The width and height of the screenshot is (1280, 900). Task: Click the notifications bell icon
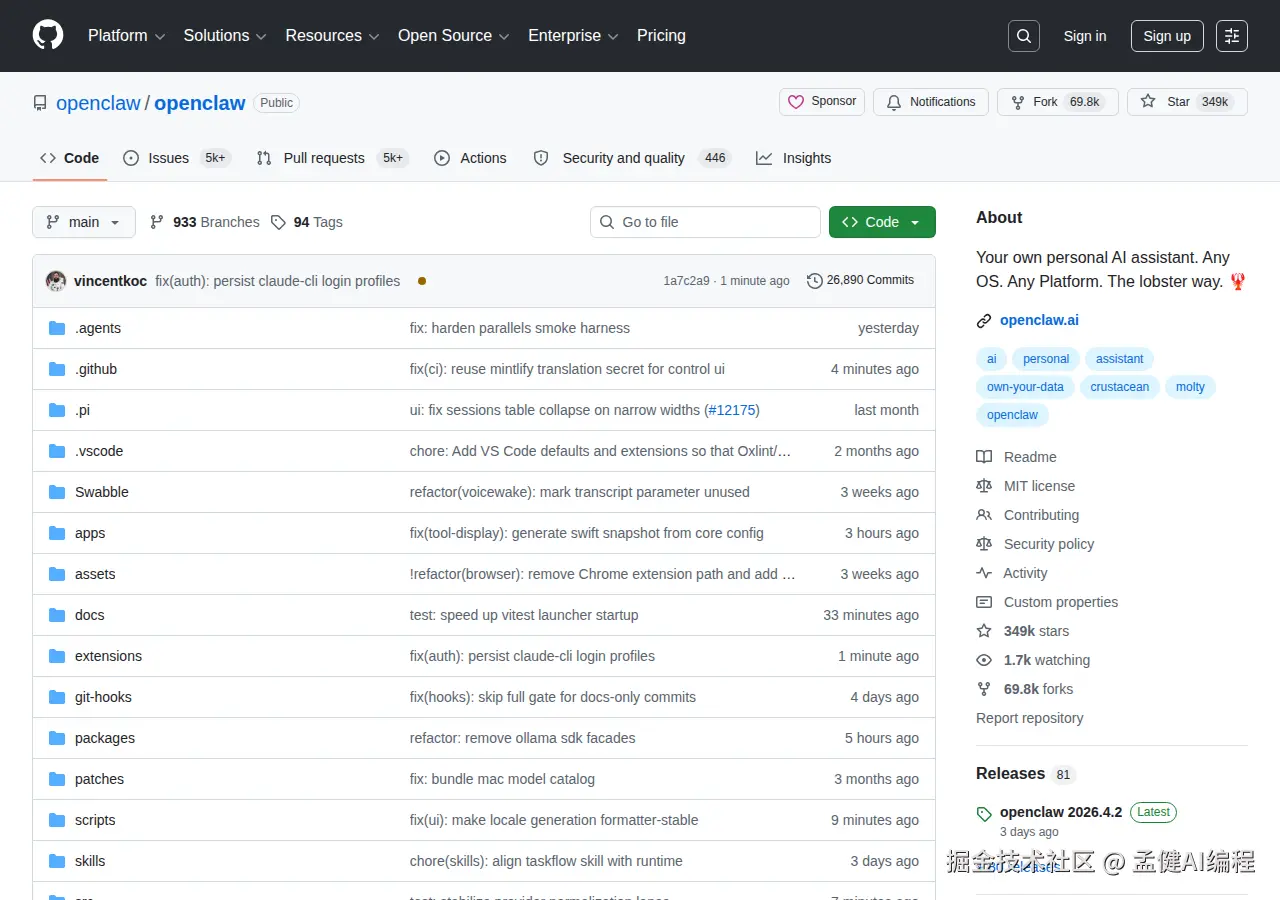point(893,101)
